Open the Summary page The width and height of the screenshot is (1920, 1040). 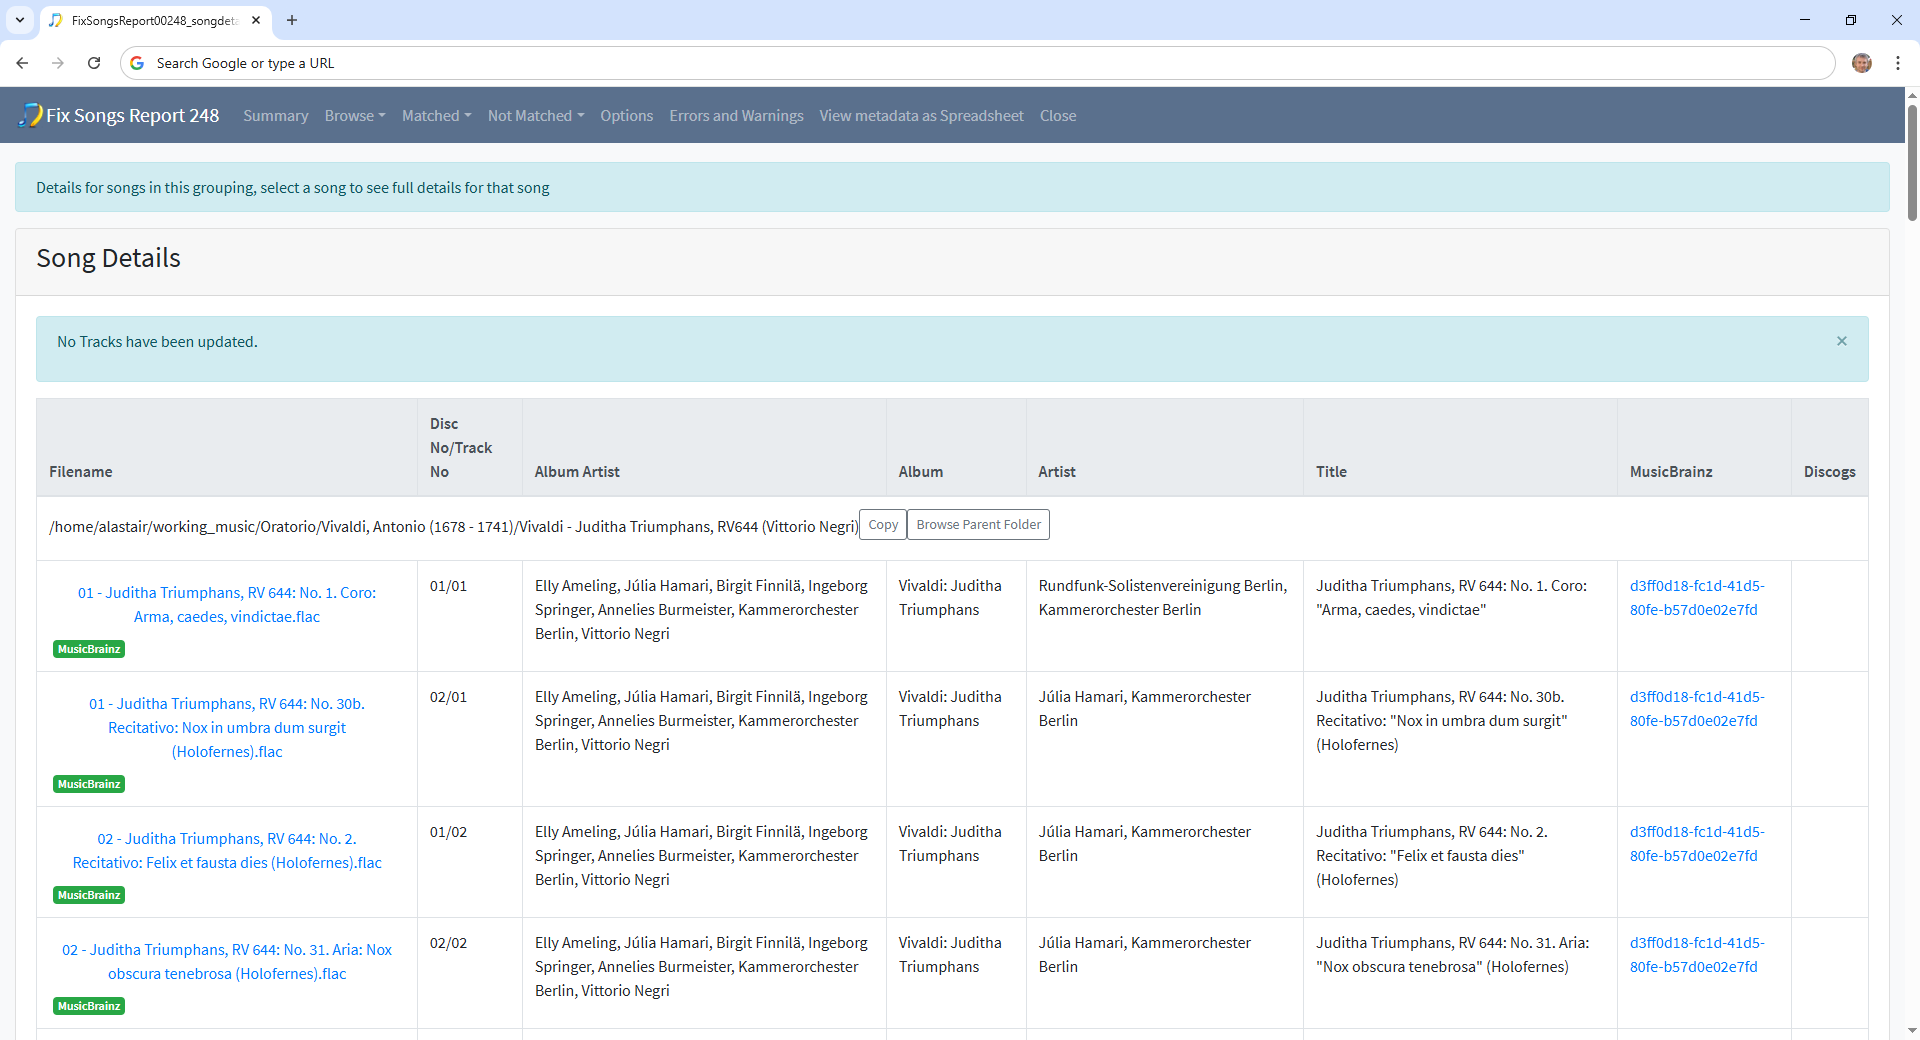coord(275,116)
